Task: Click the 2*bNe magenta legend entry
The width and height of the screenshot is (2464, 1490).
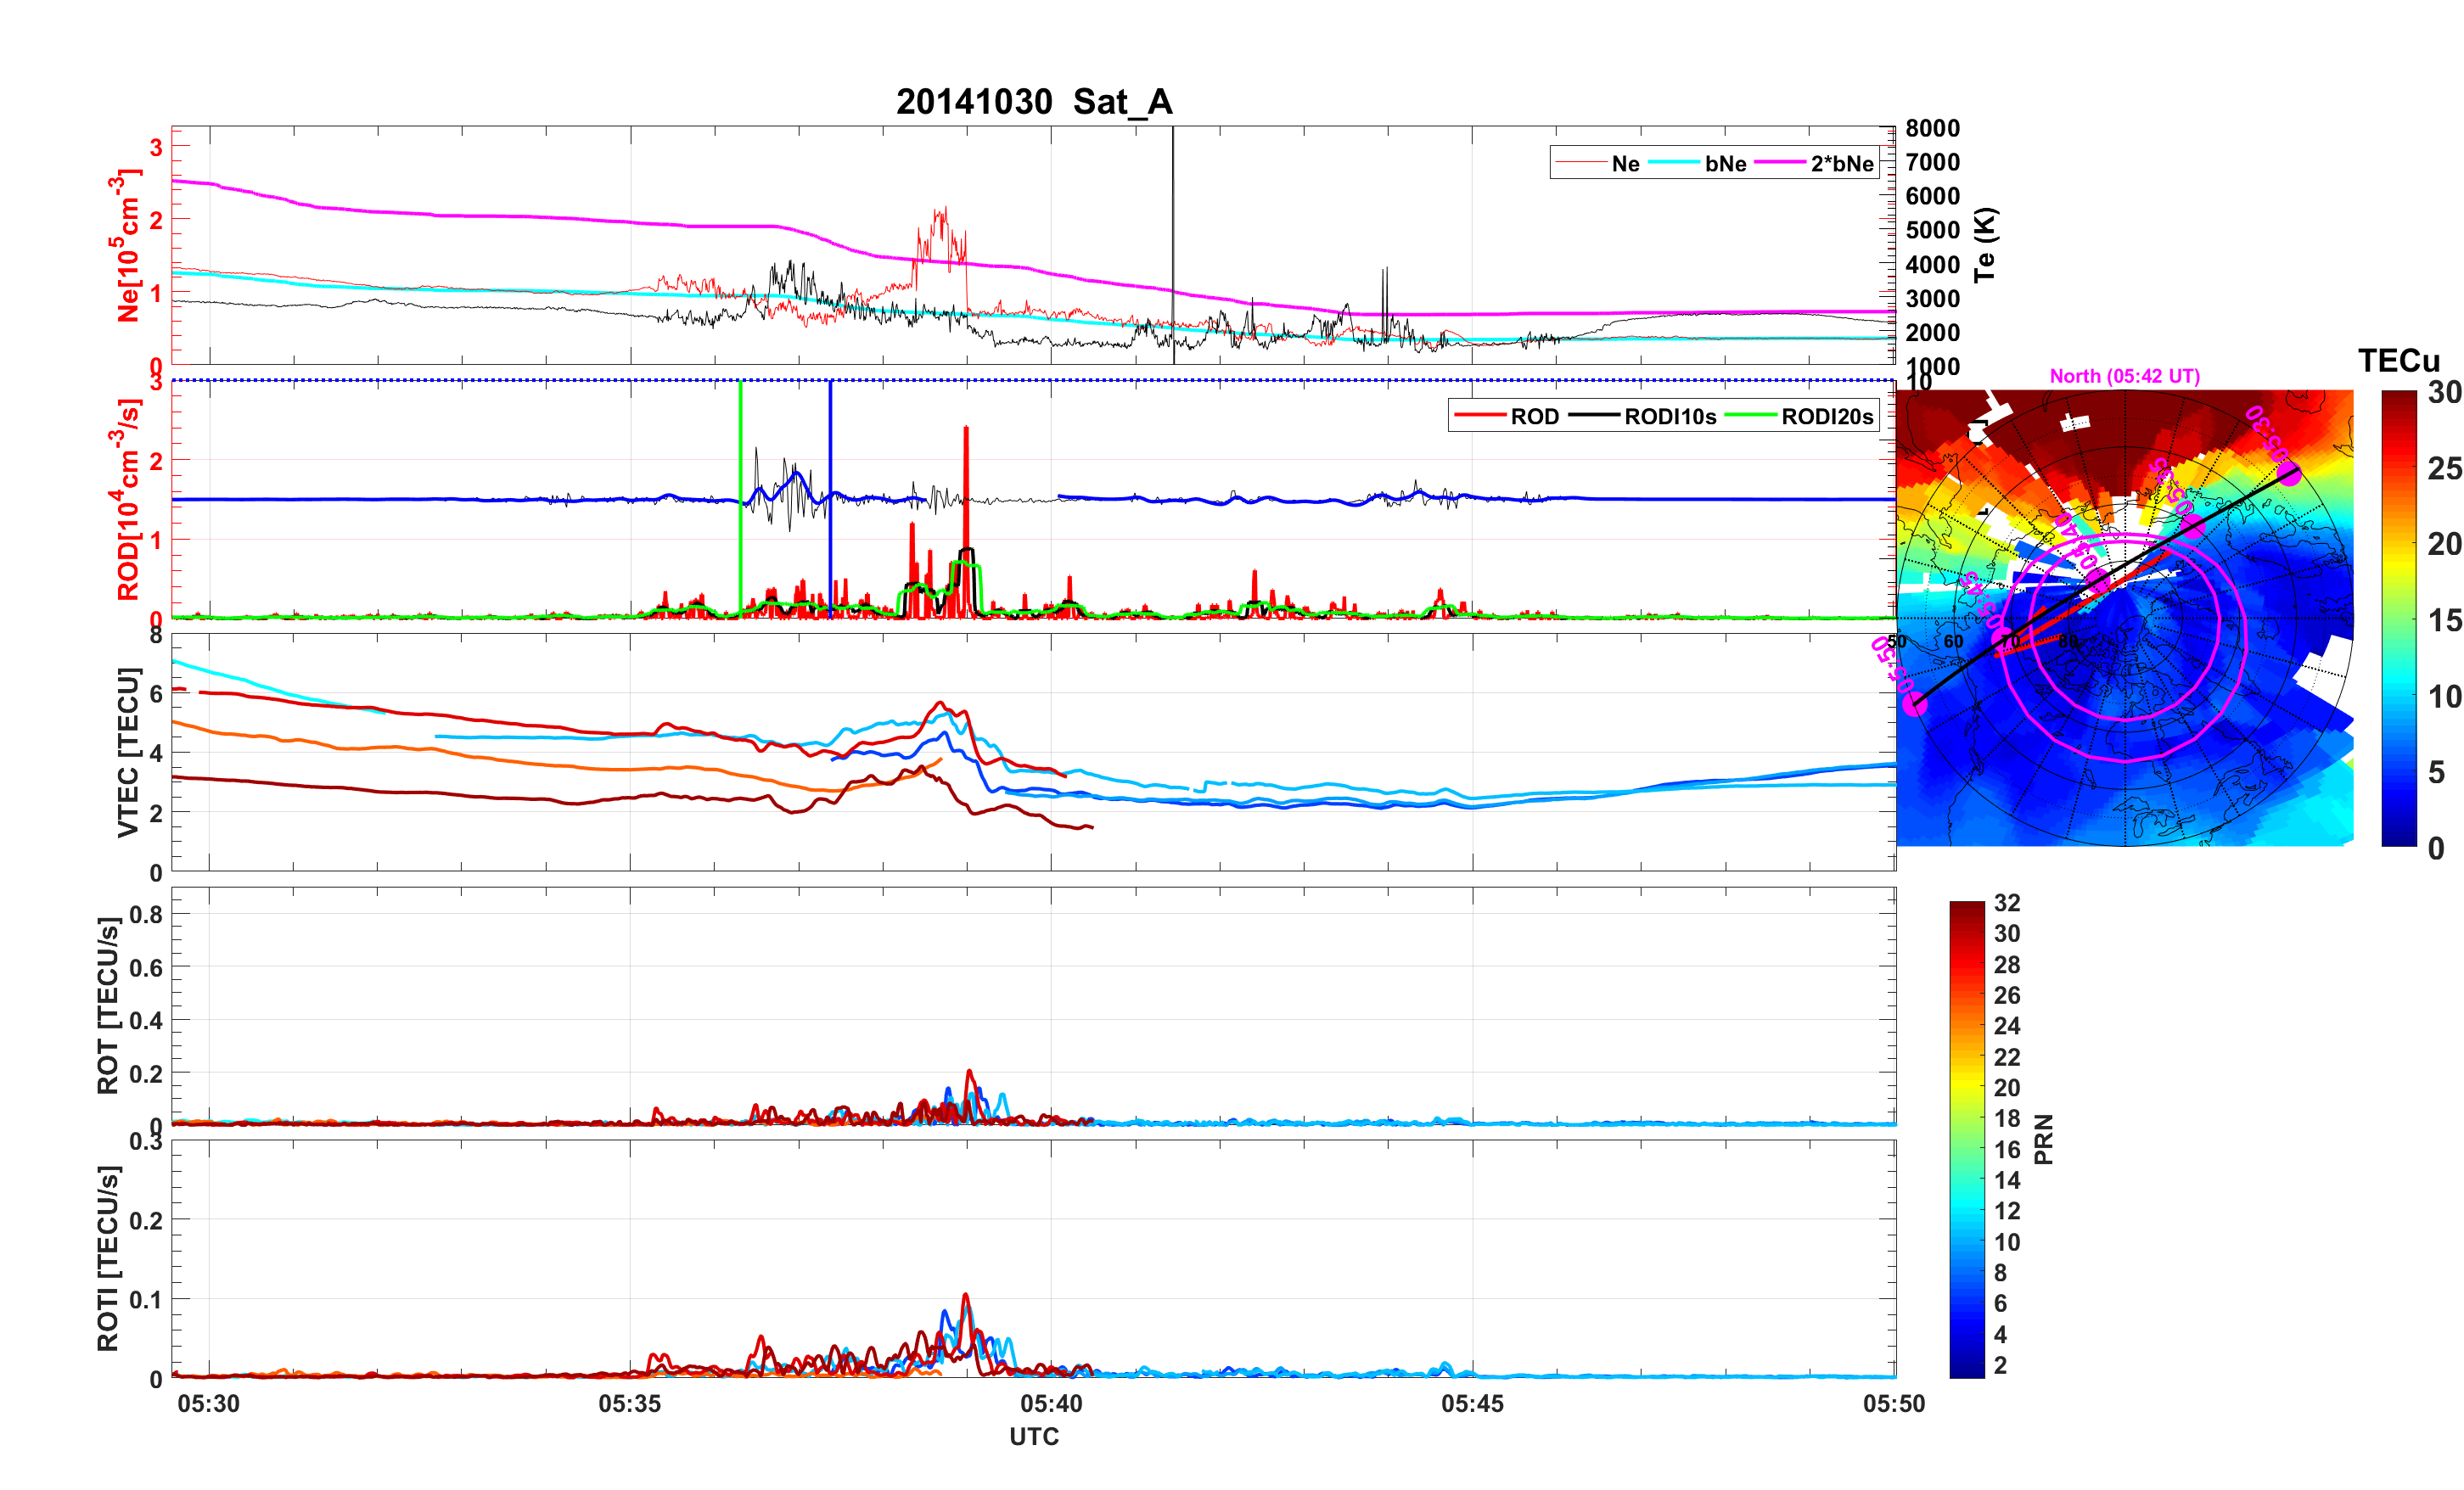Action: [x=1779, y=163]
